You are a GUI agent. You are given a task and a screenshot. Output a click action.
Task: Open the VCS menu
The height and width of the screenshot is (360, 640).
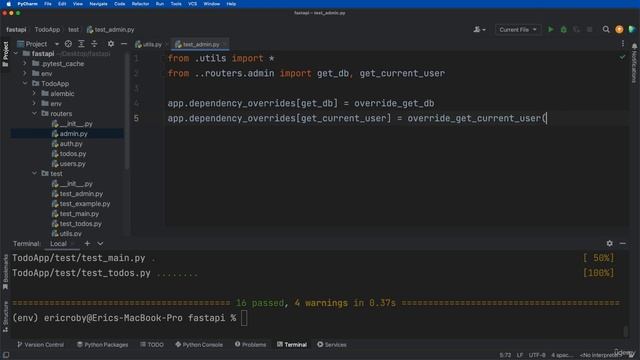(x=193, y=4)
